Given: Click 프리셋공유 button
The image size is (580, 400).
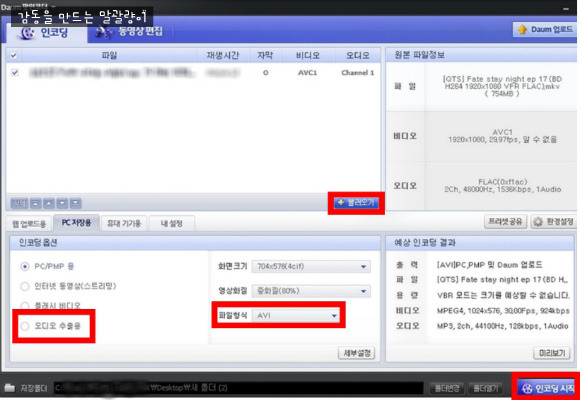Looking at the screenshot, I should click(505, 222).
